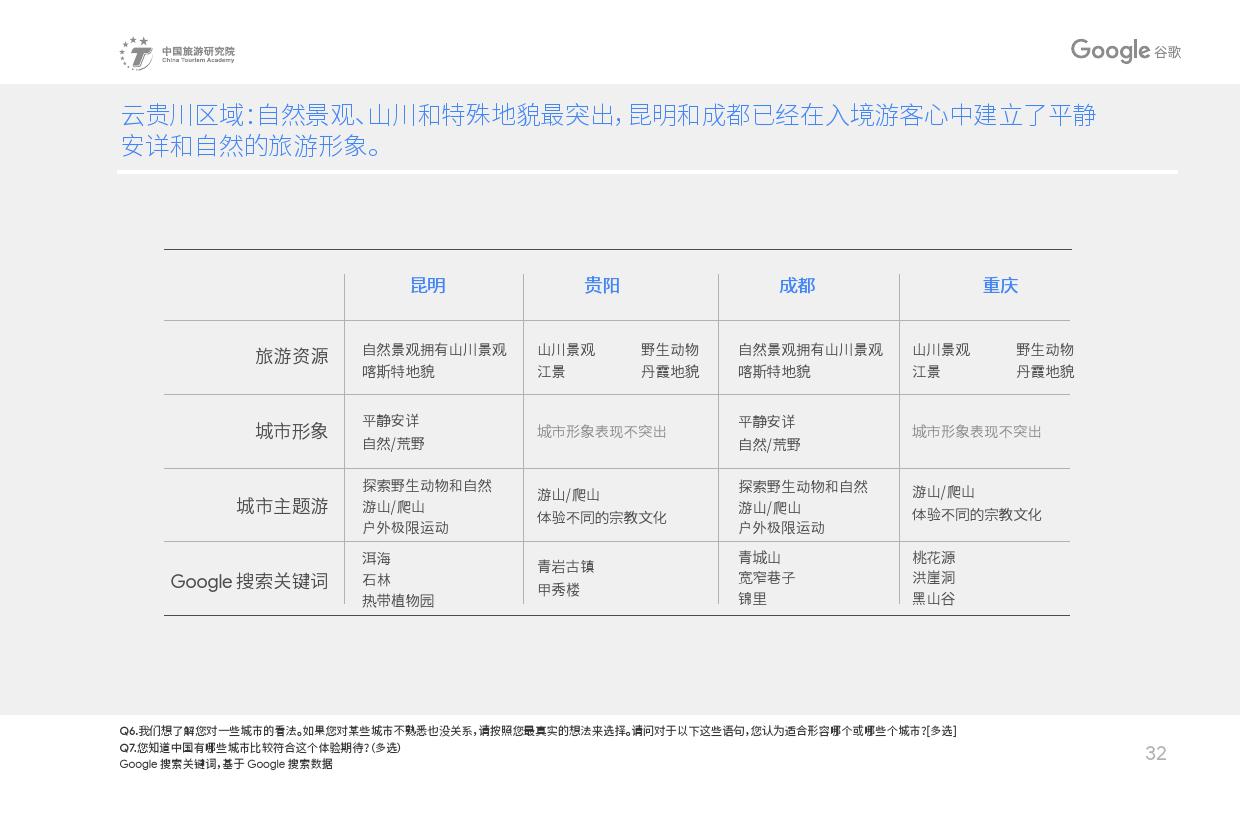1240x827 pixels.
Task: Click the 重庆 column header
Action: click(x=1000, y=286)
